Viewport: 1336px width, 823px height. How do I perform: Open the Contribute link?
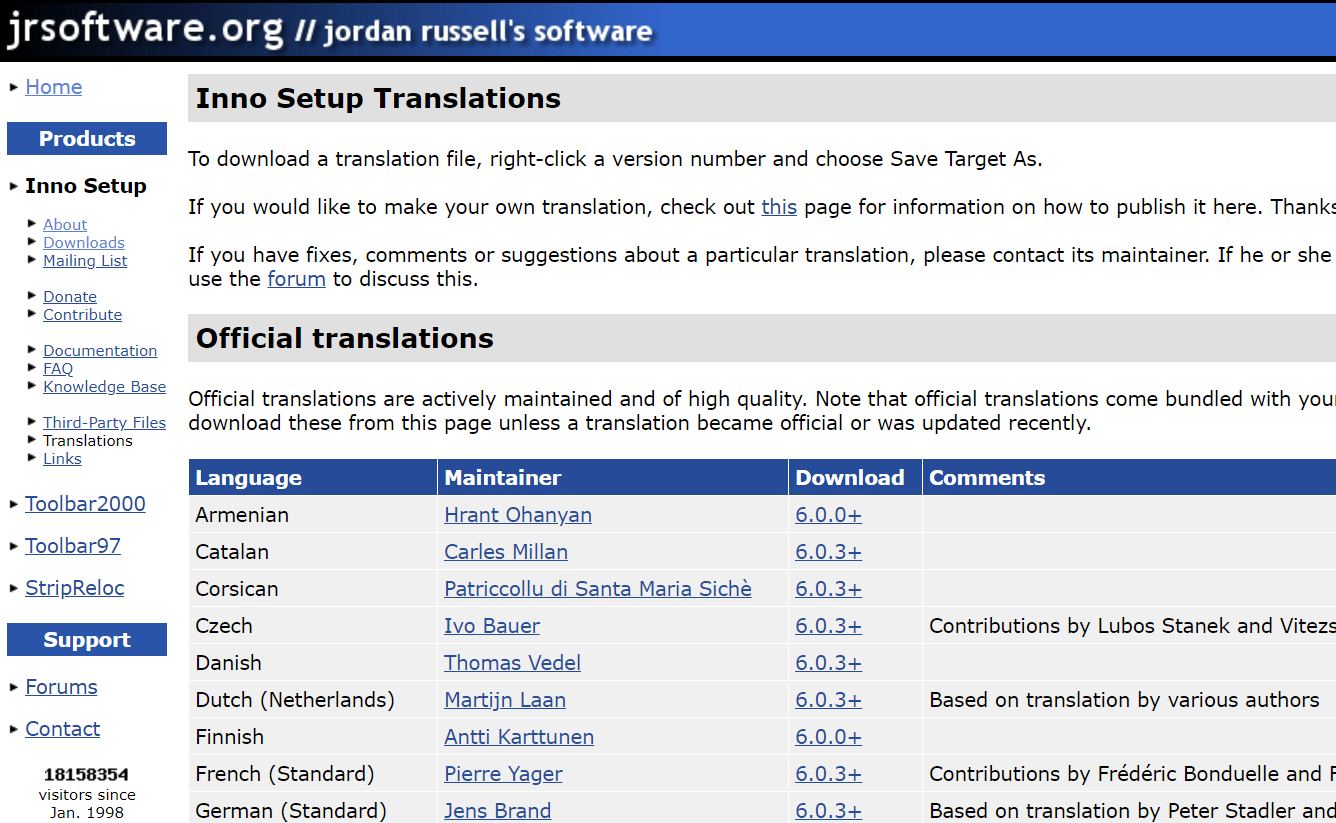pyautogui.click(x=82, y=314)
